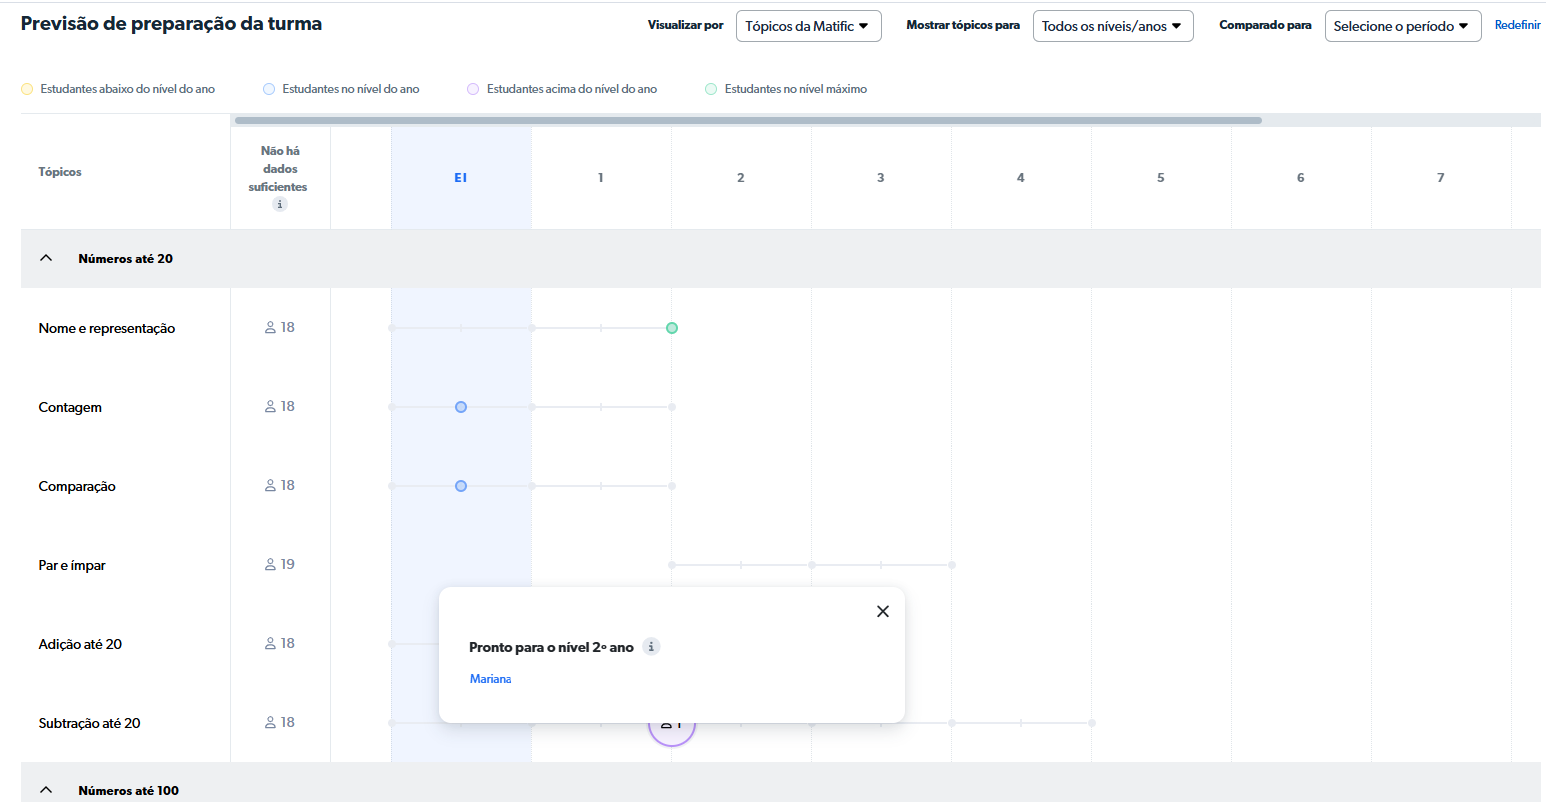
Task: Open the 'Tópicos da Matific' dropdown
Action: 808,26
